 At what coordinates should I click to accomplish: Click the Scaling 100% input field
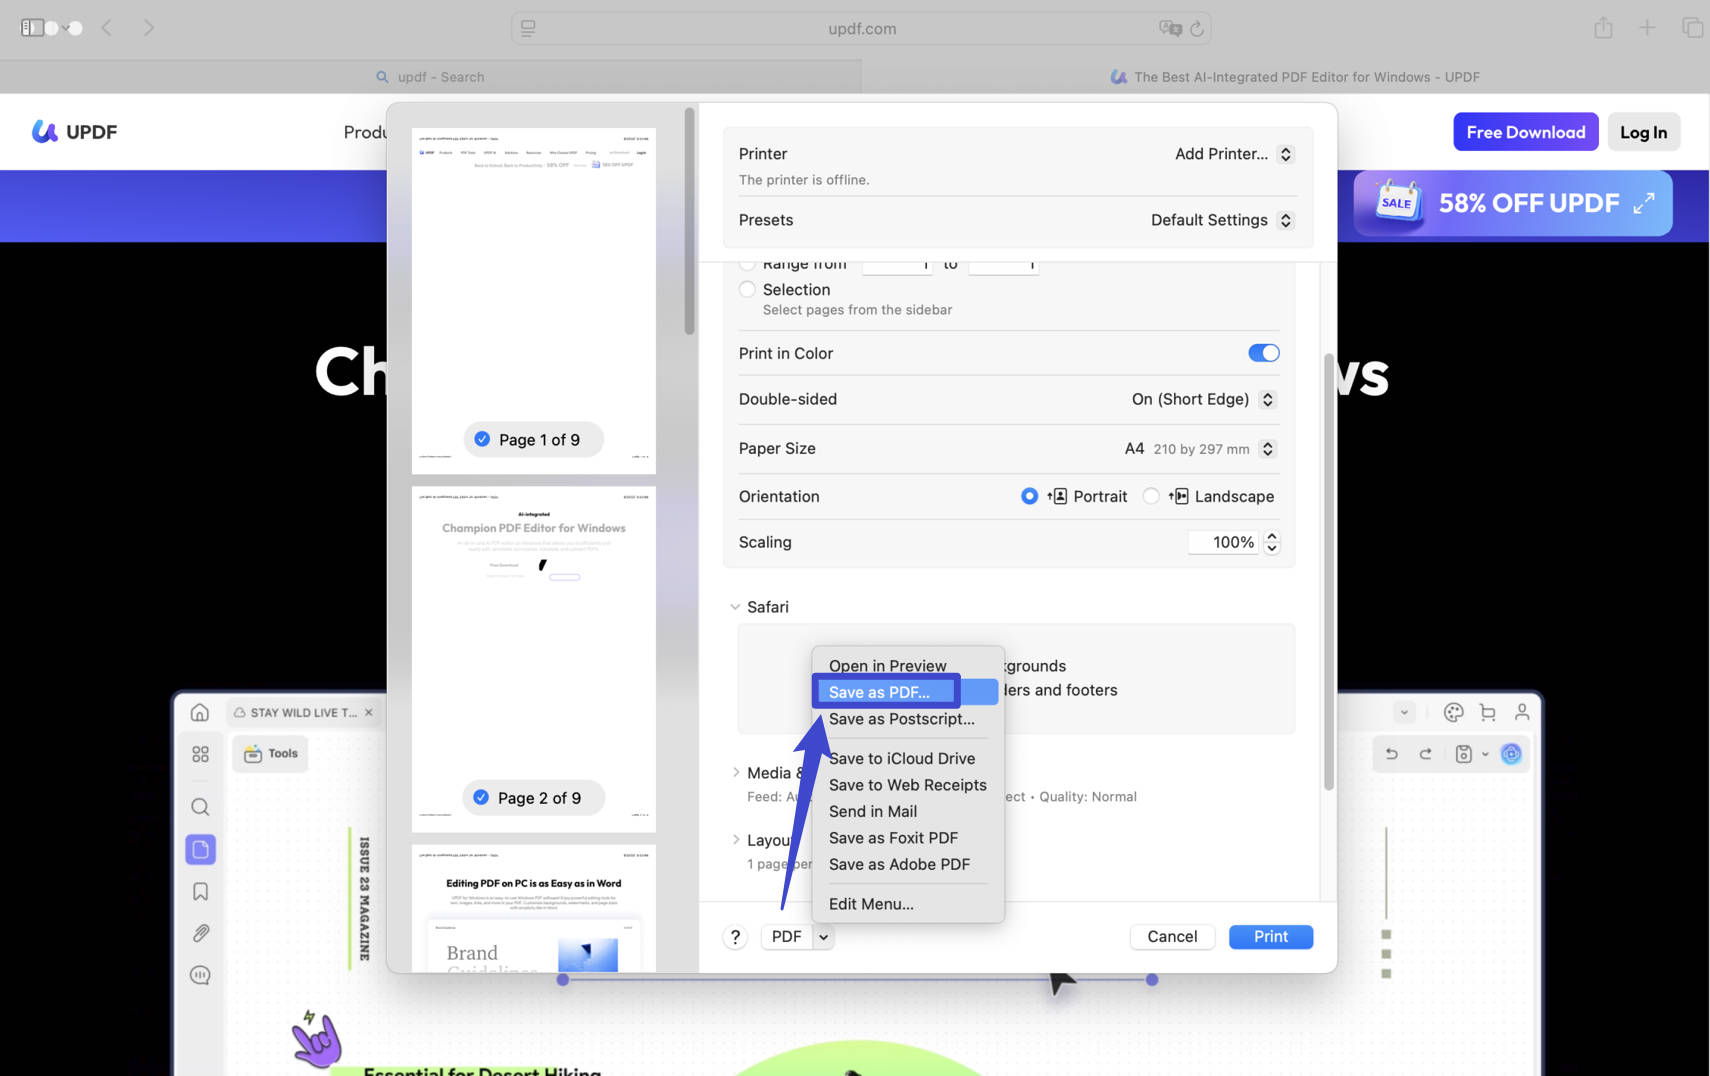click(x=1223, y=542)
